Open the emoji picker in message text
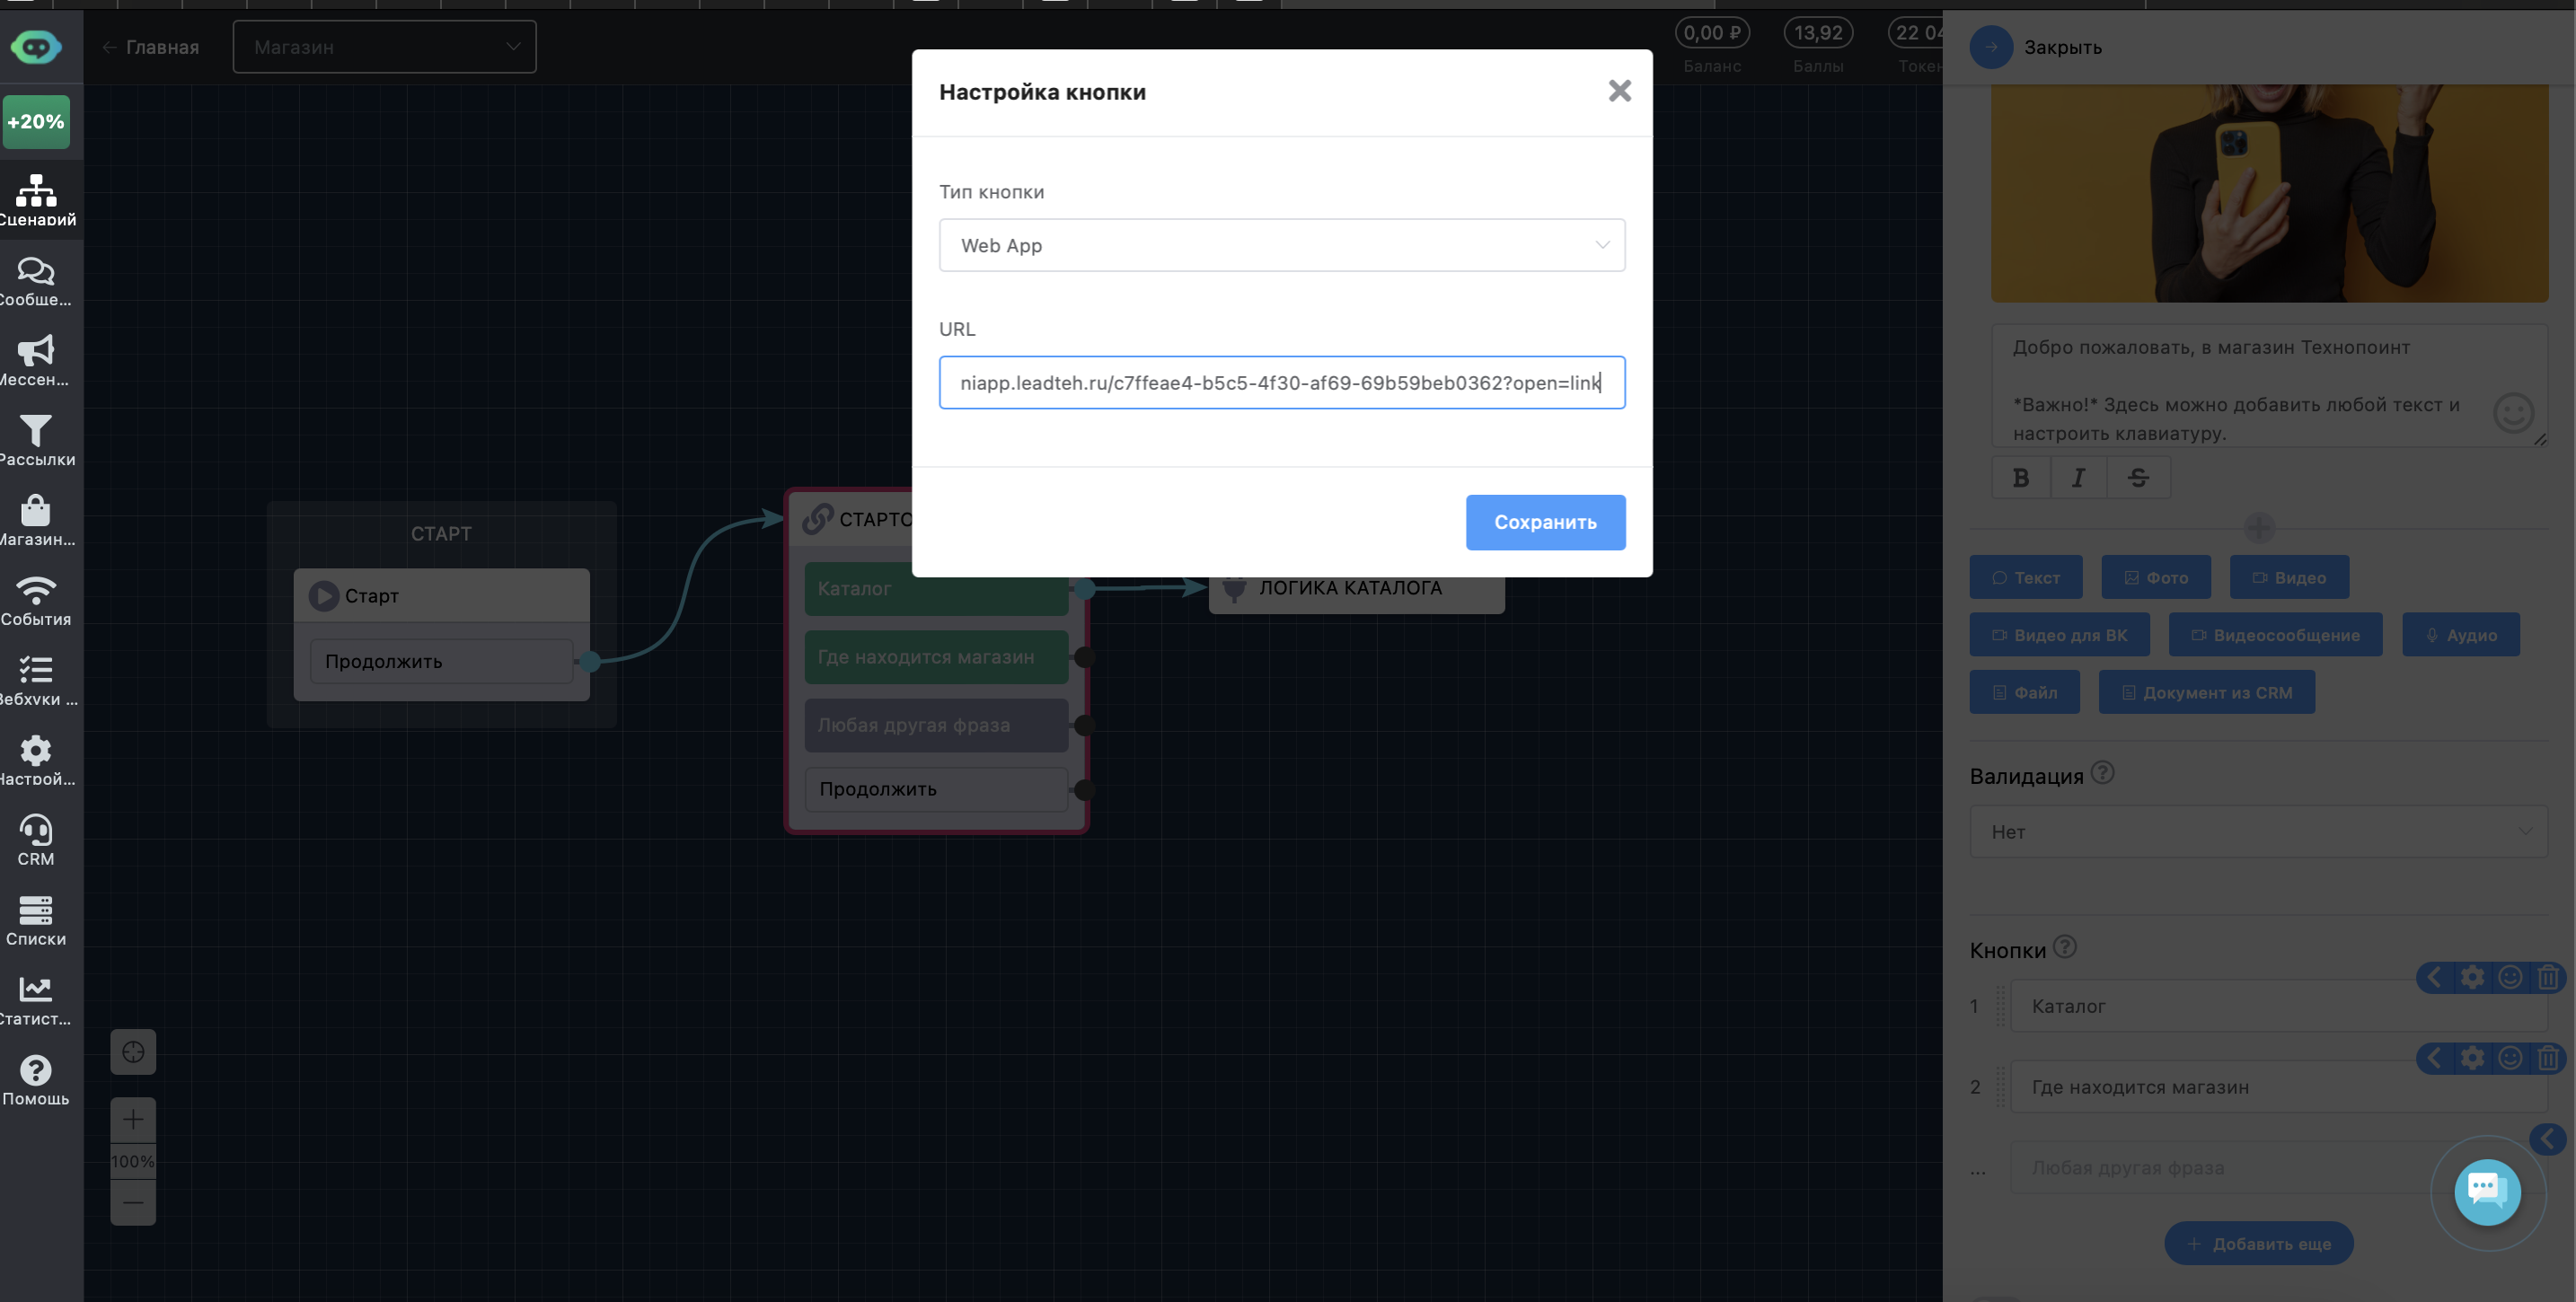This screenshot has height=1302, width=2576. click(x=2513, y=413)
